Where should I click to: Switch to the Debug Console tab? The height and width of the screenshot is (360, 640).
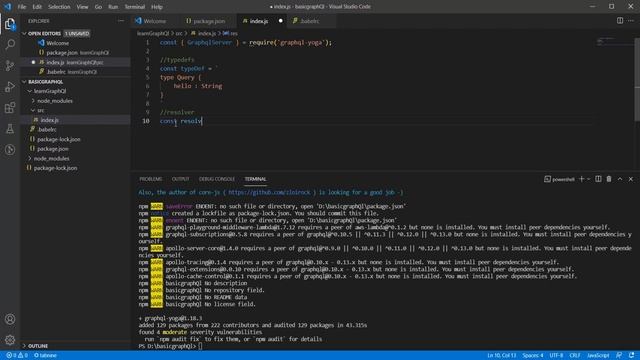click(x=217, y=179)
